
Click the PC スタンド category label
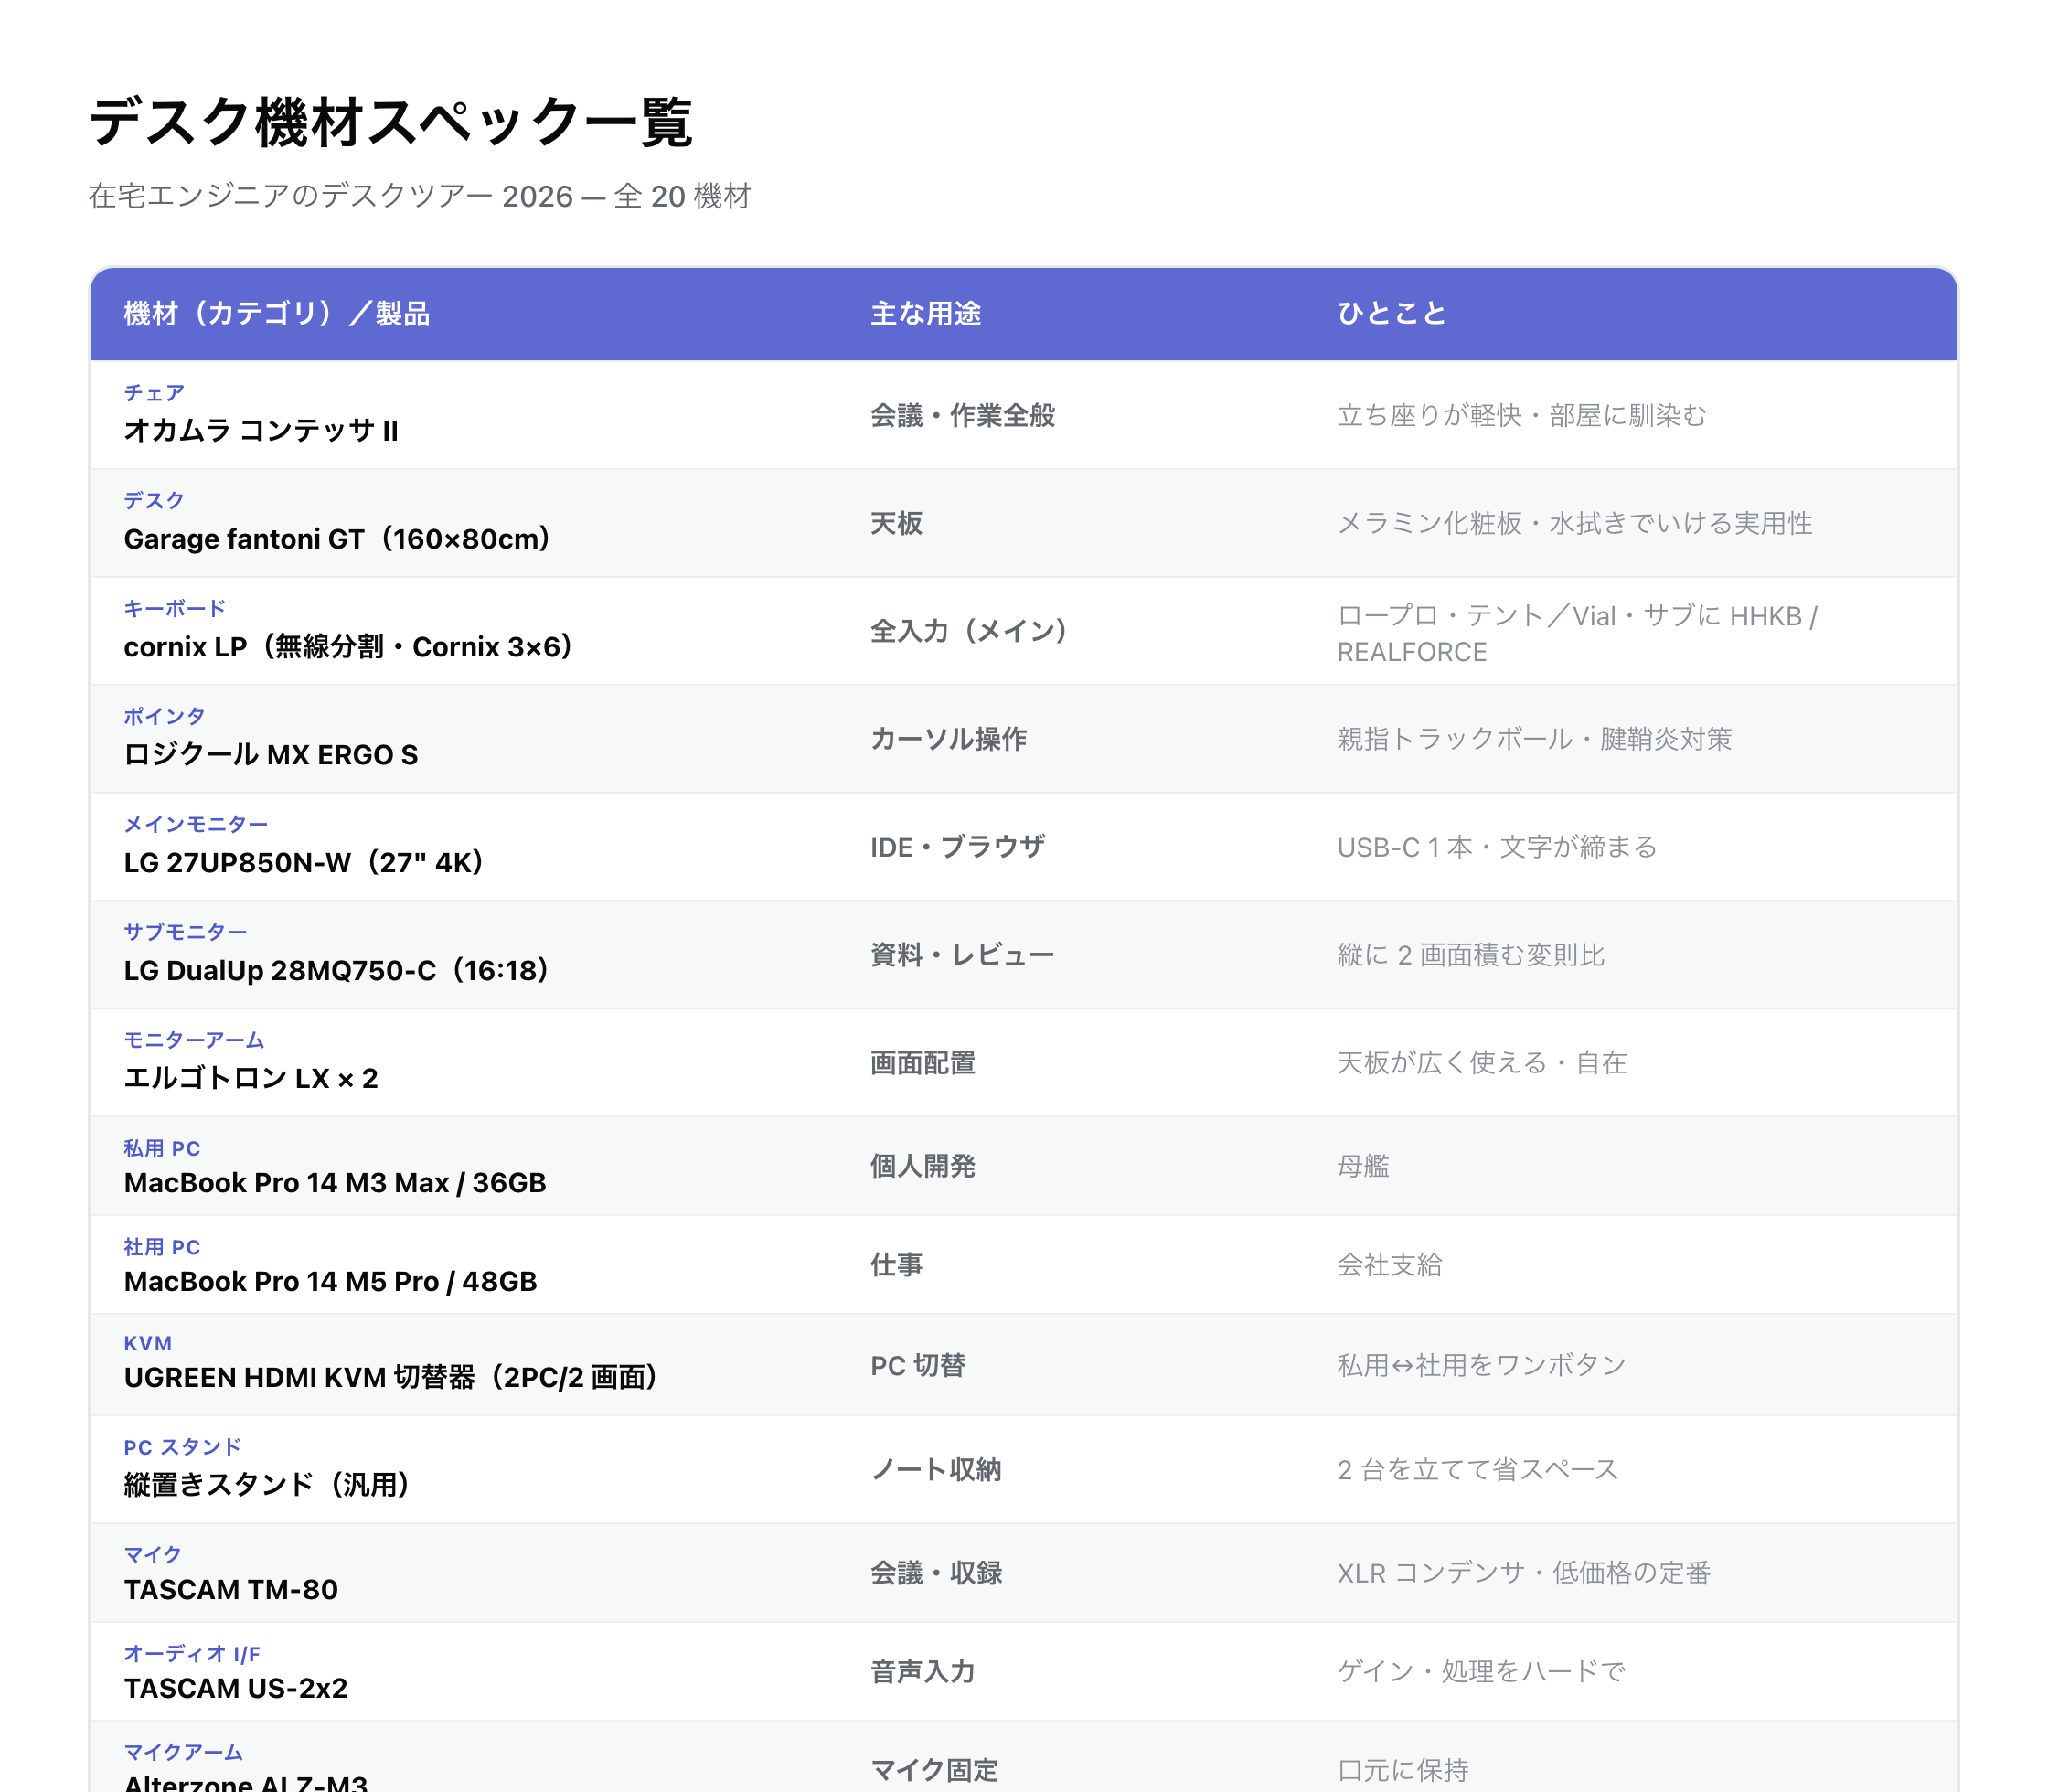(183, 1447)
